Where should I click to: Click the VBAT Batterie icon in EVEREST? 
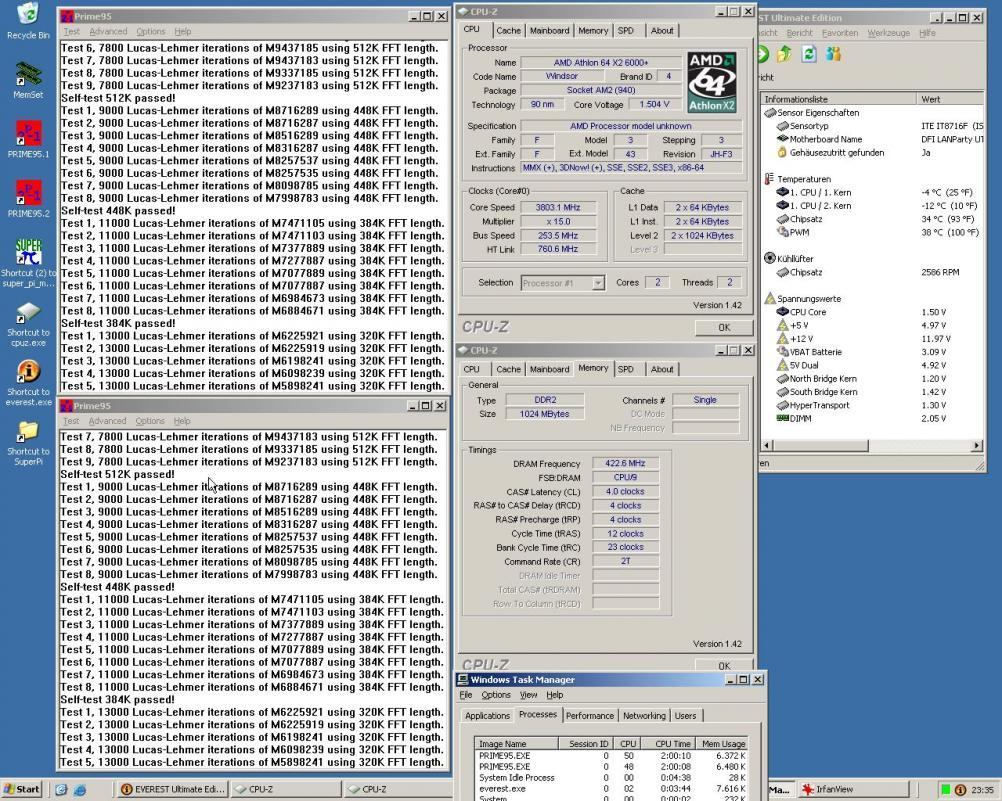coord(782,352)
